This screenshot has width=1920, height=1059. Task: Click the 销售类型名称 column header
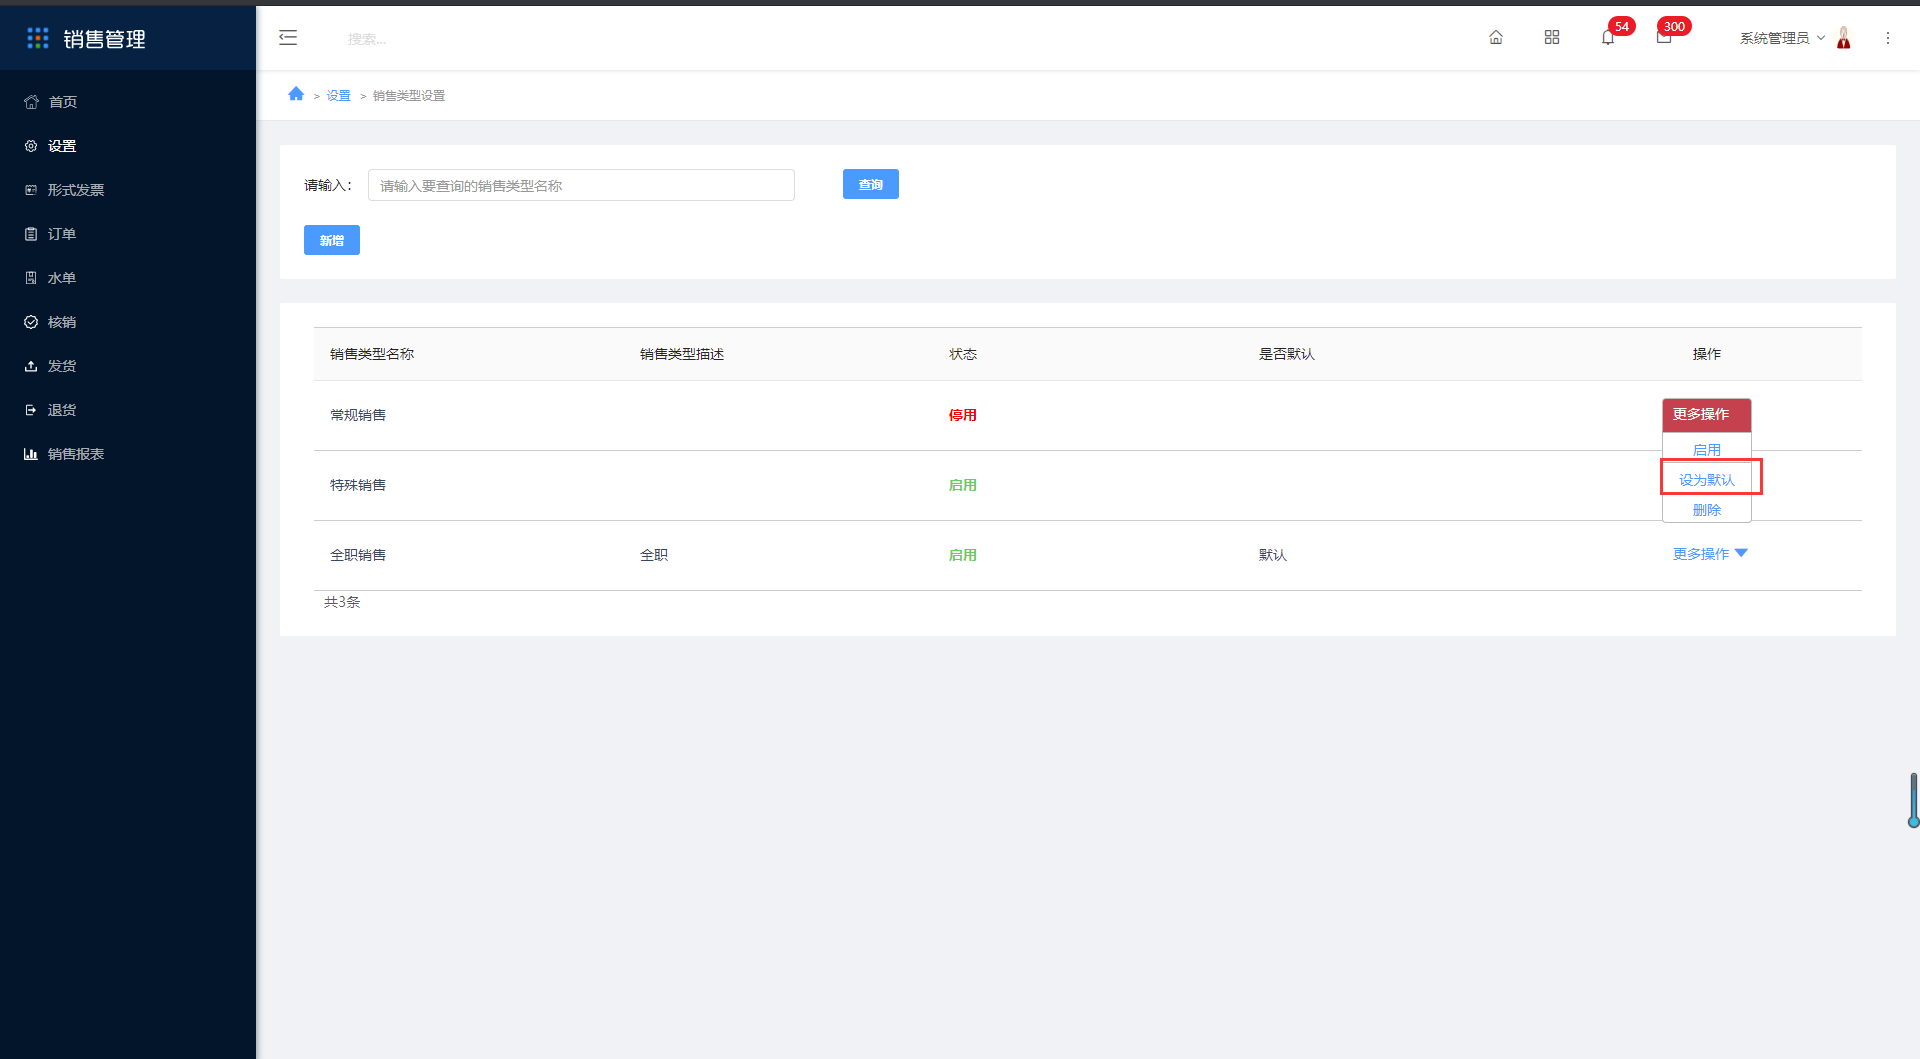[372, 354]
